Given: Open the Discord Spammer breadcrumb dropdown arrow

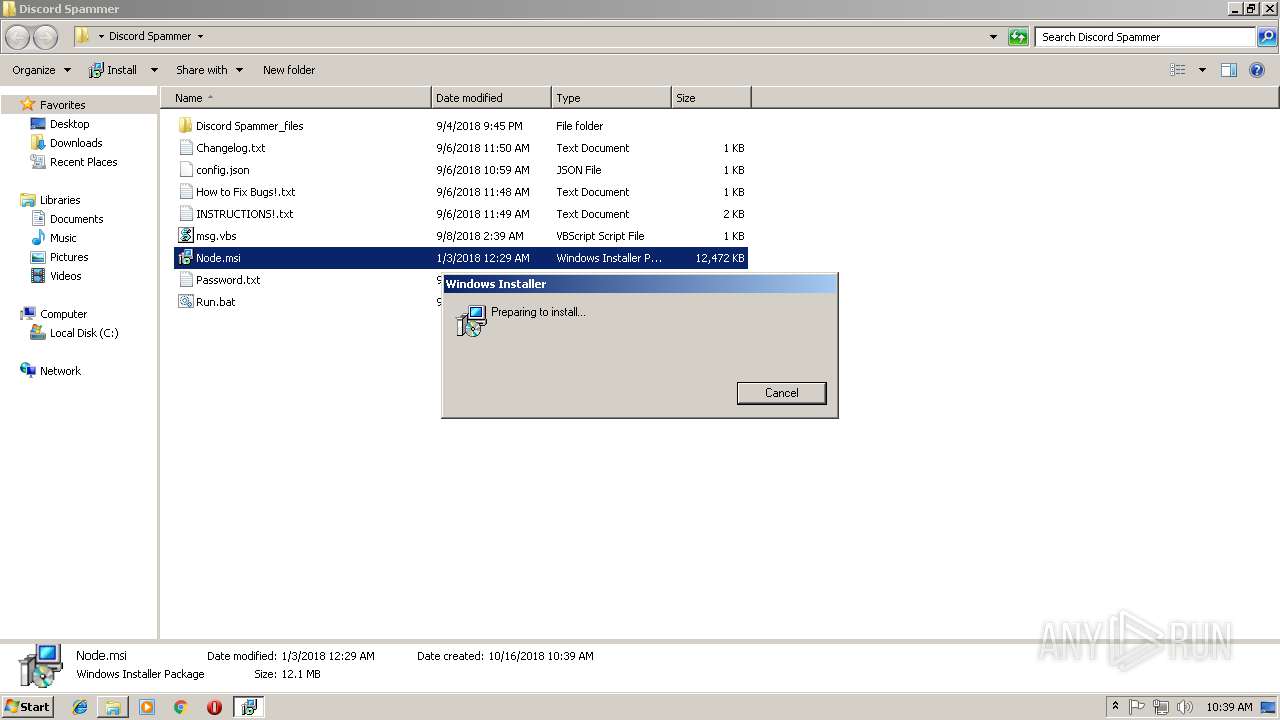Looking at the screenshot, I should [200, 37].
